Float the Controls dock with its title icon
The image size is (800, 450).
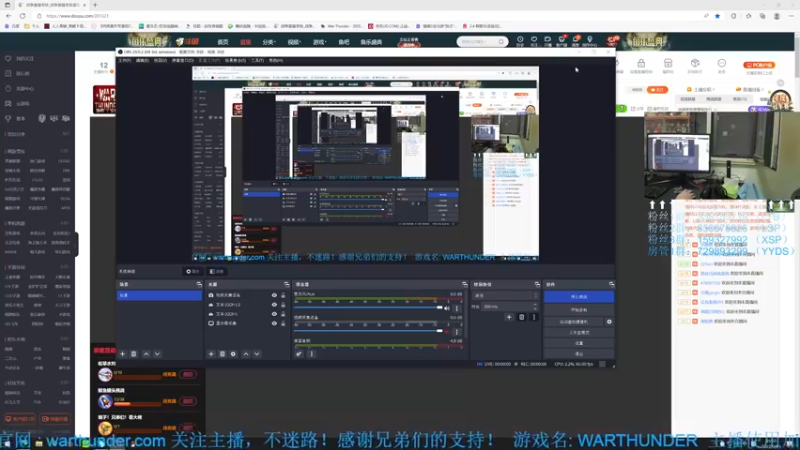[x=611, y=284]
